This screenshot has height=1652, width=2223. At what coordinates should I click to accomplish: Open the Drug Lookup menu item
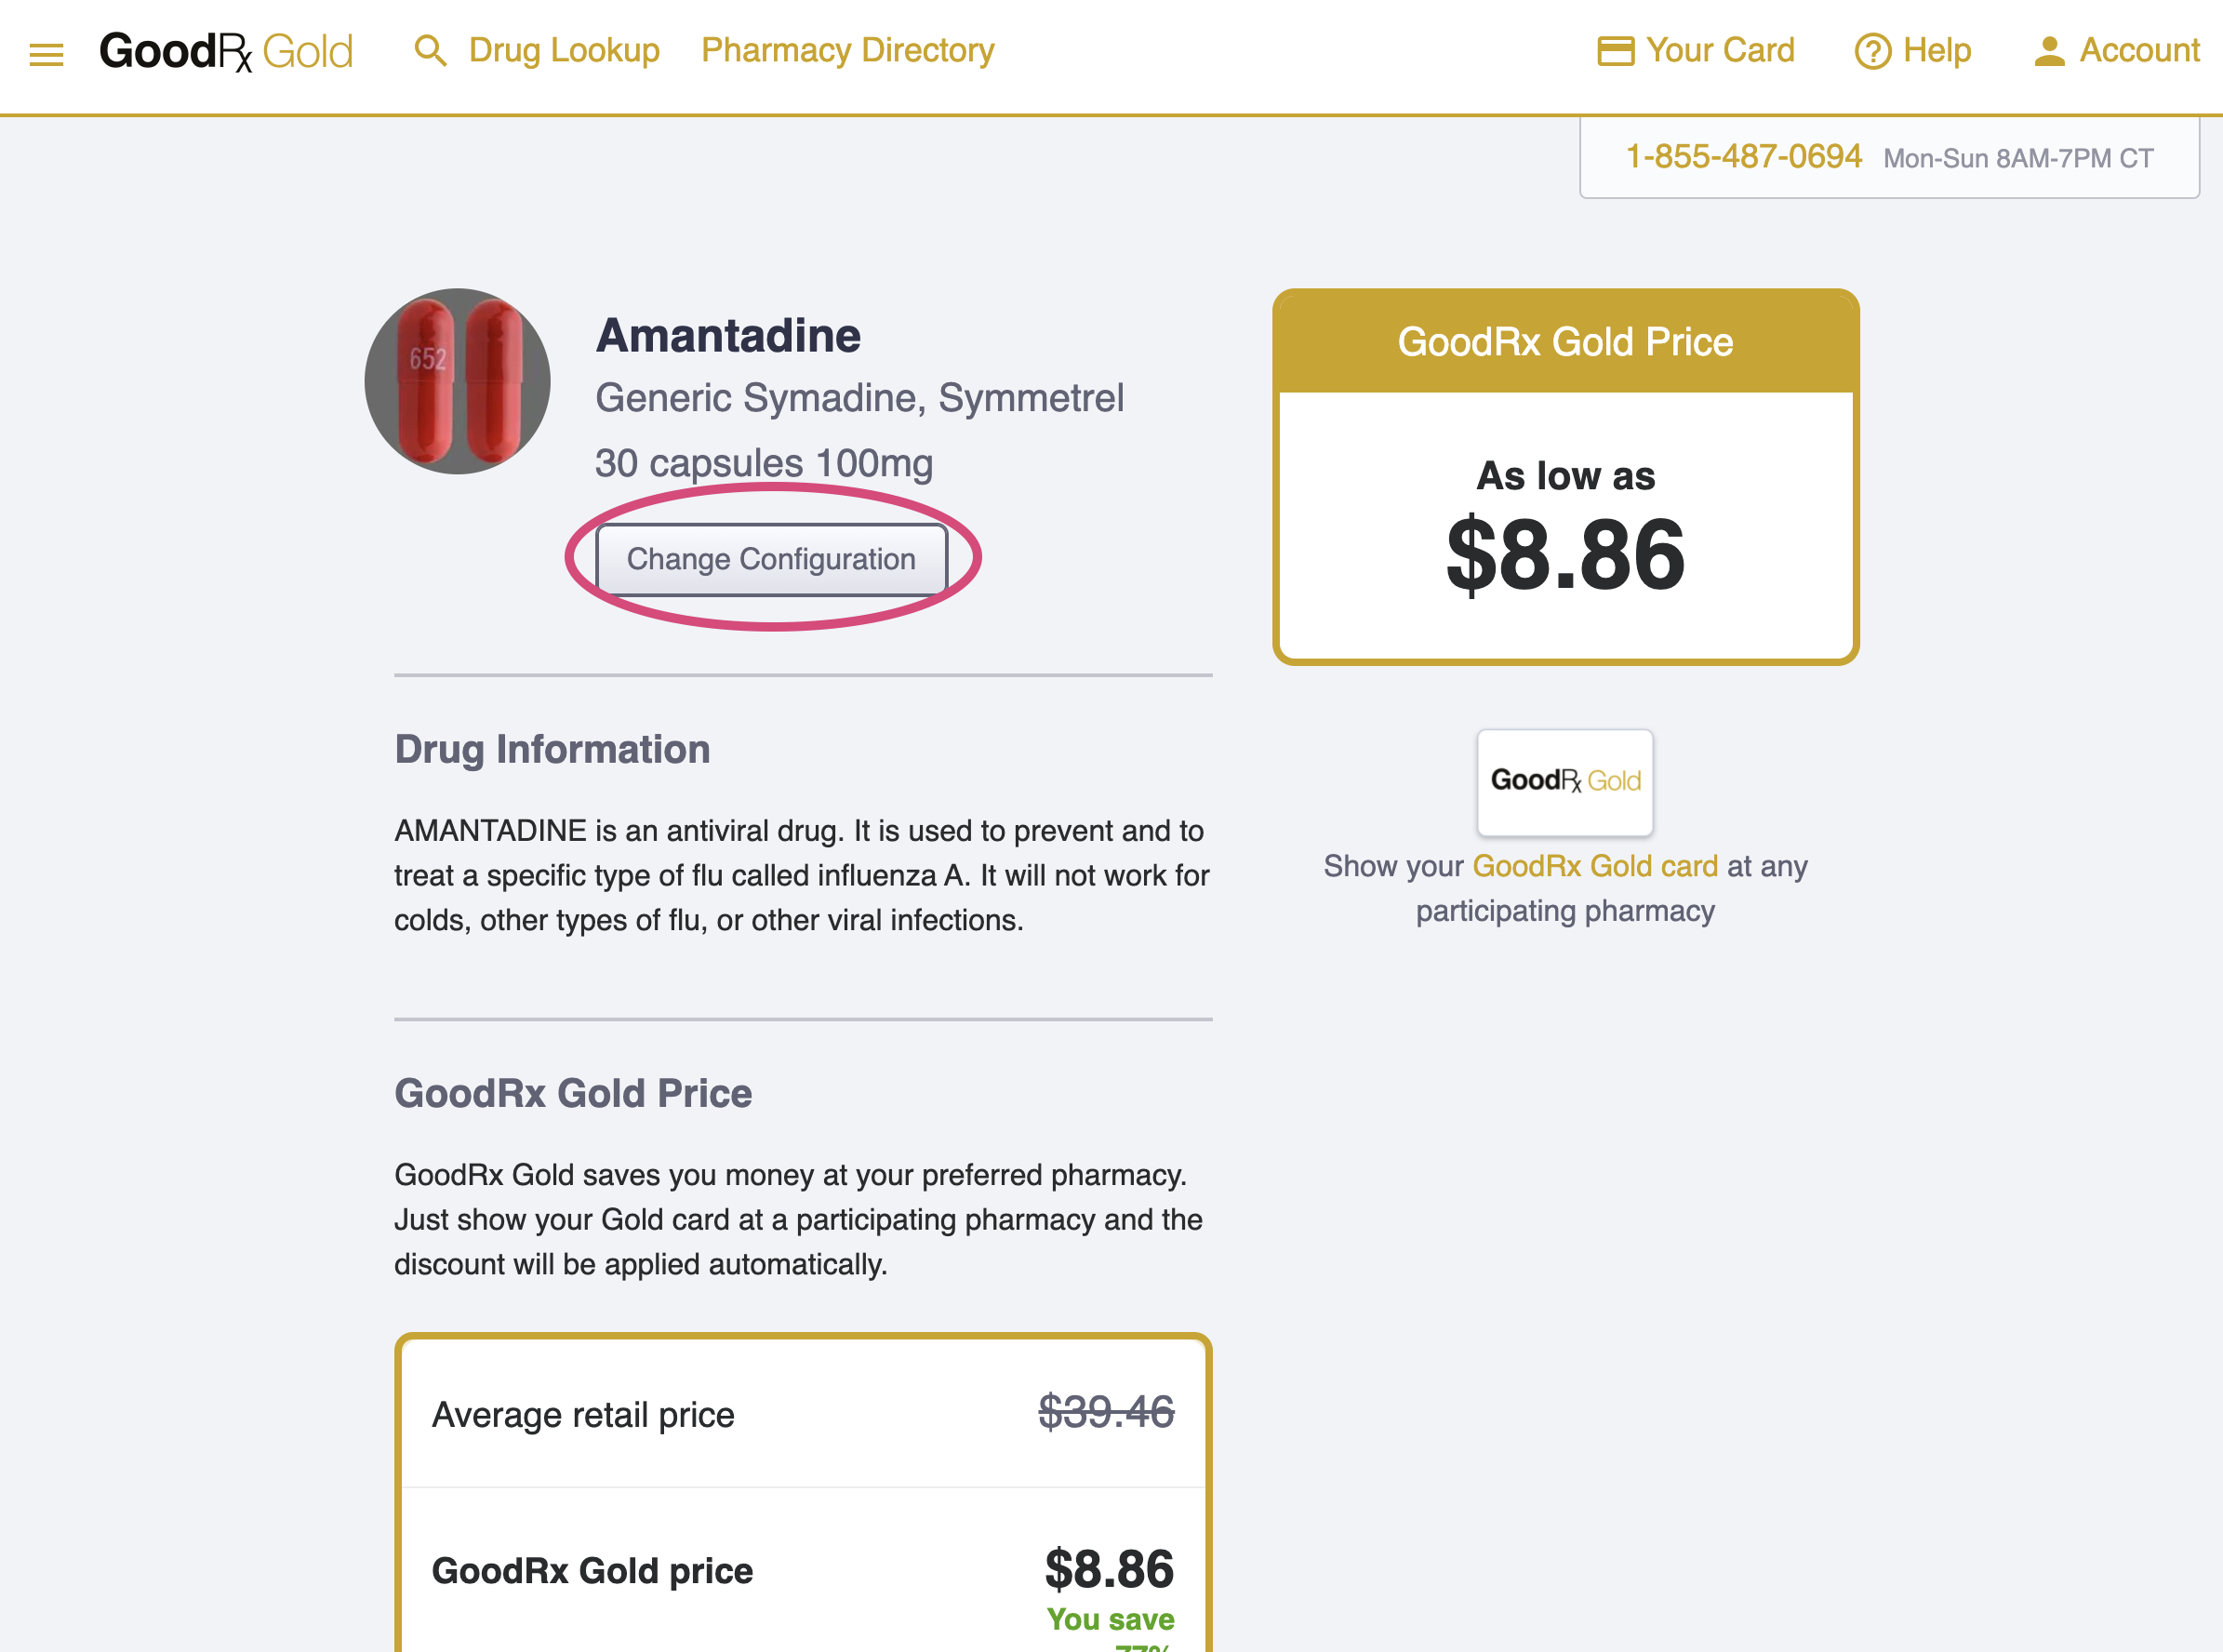(x=564, y=50)
